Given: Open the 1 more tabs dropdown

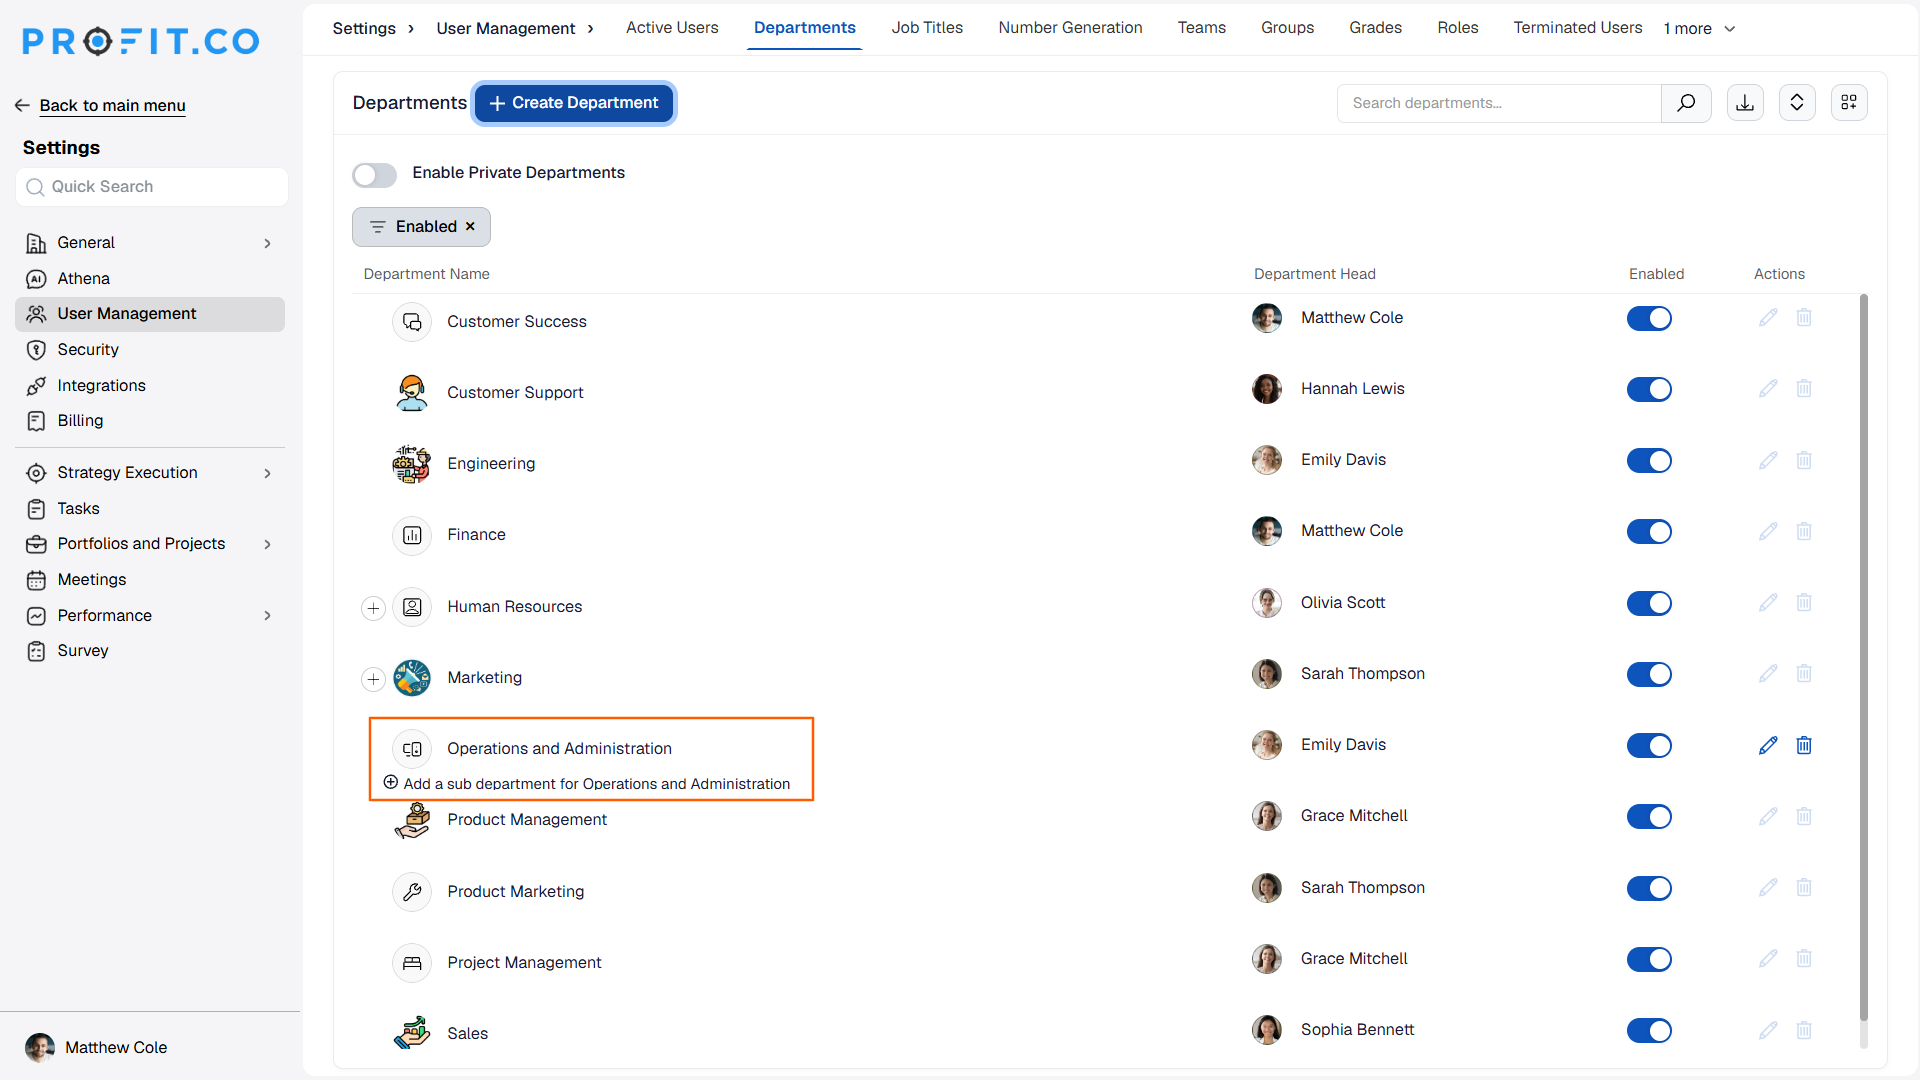Looking at the screenshot, I should 1699,28.
